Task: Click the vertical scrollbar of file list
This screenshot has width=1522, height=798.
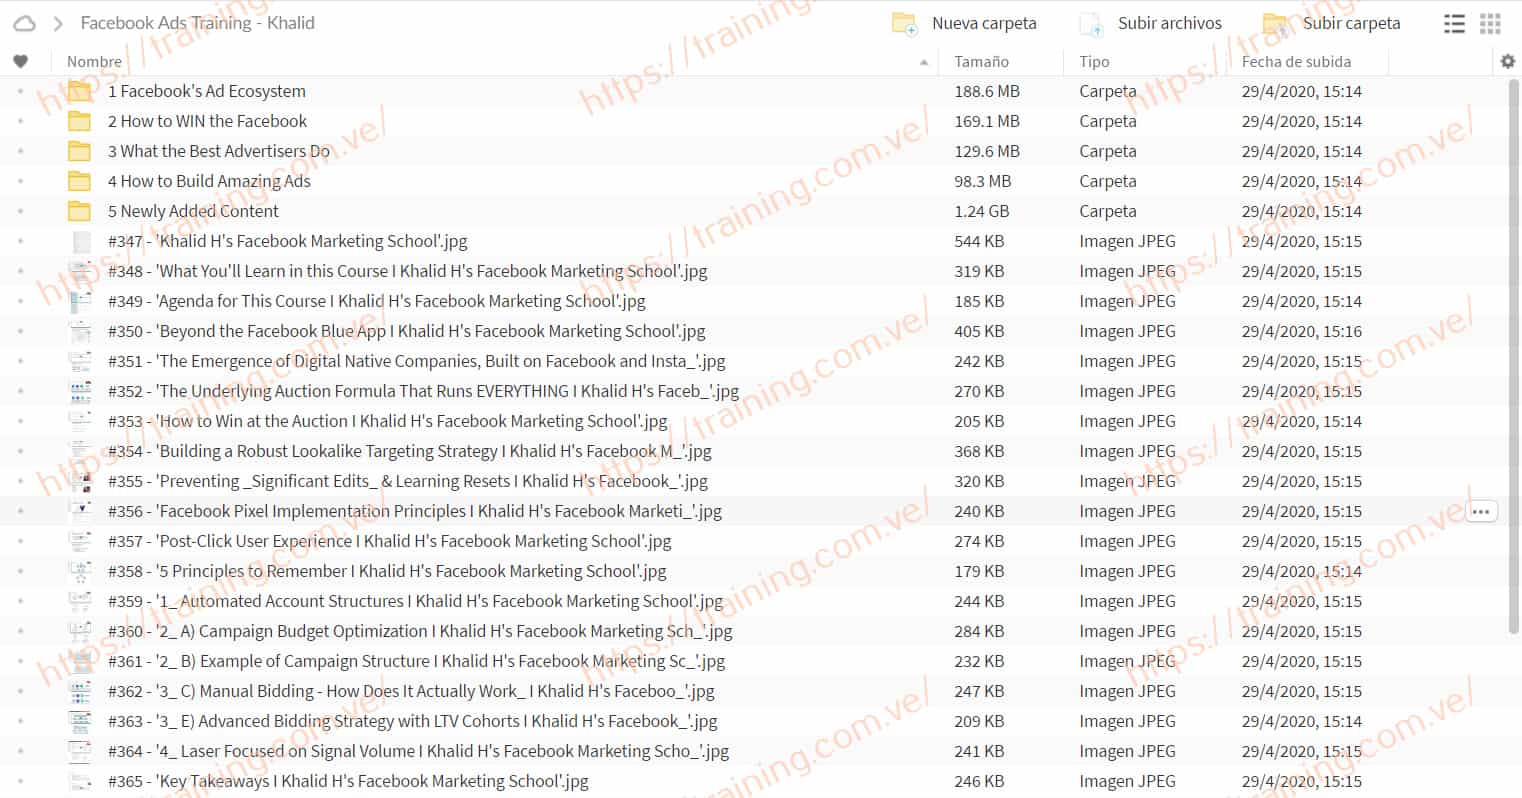Action: pos(1514,355)
